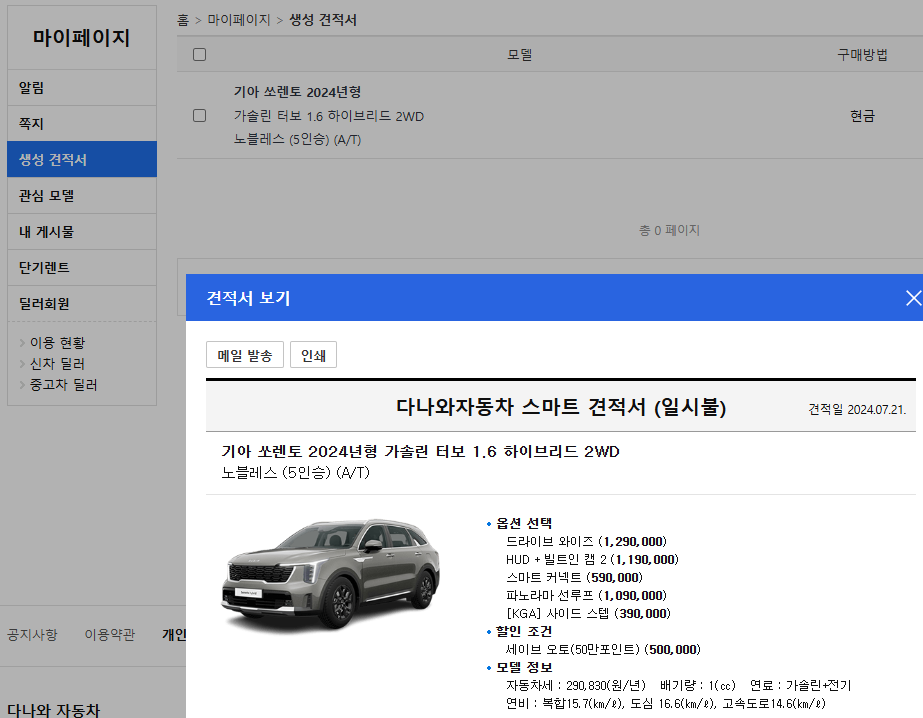Open 알림 in the sidebar menu
Screen dimensions: 923x718
82,88
